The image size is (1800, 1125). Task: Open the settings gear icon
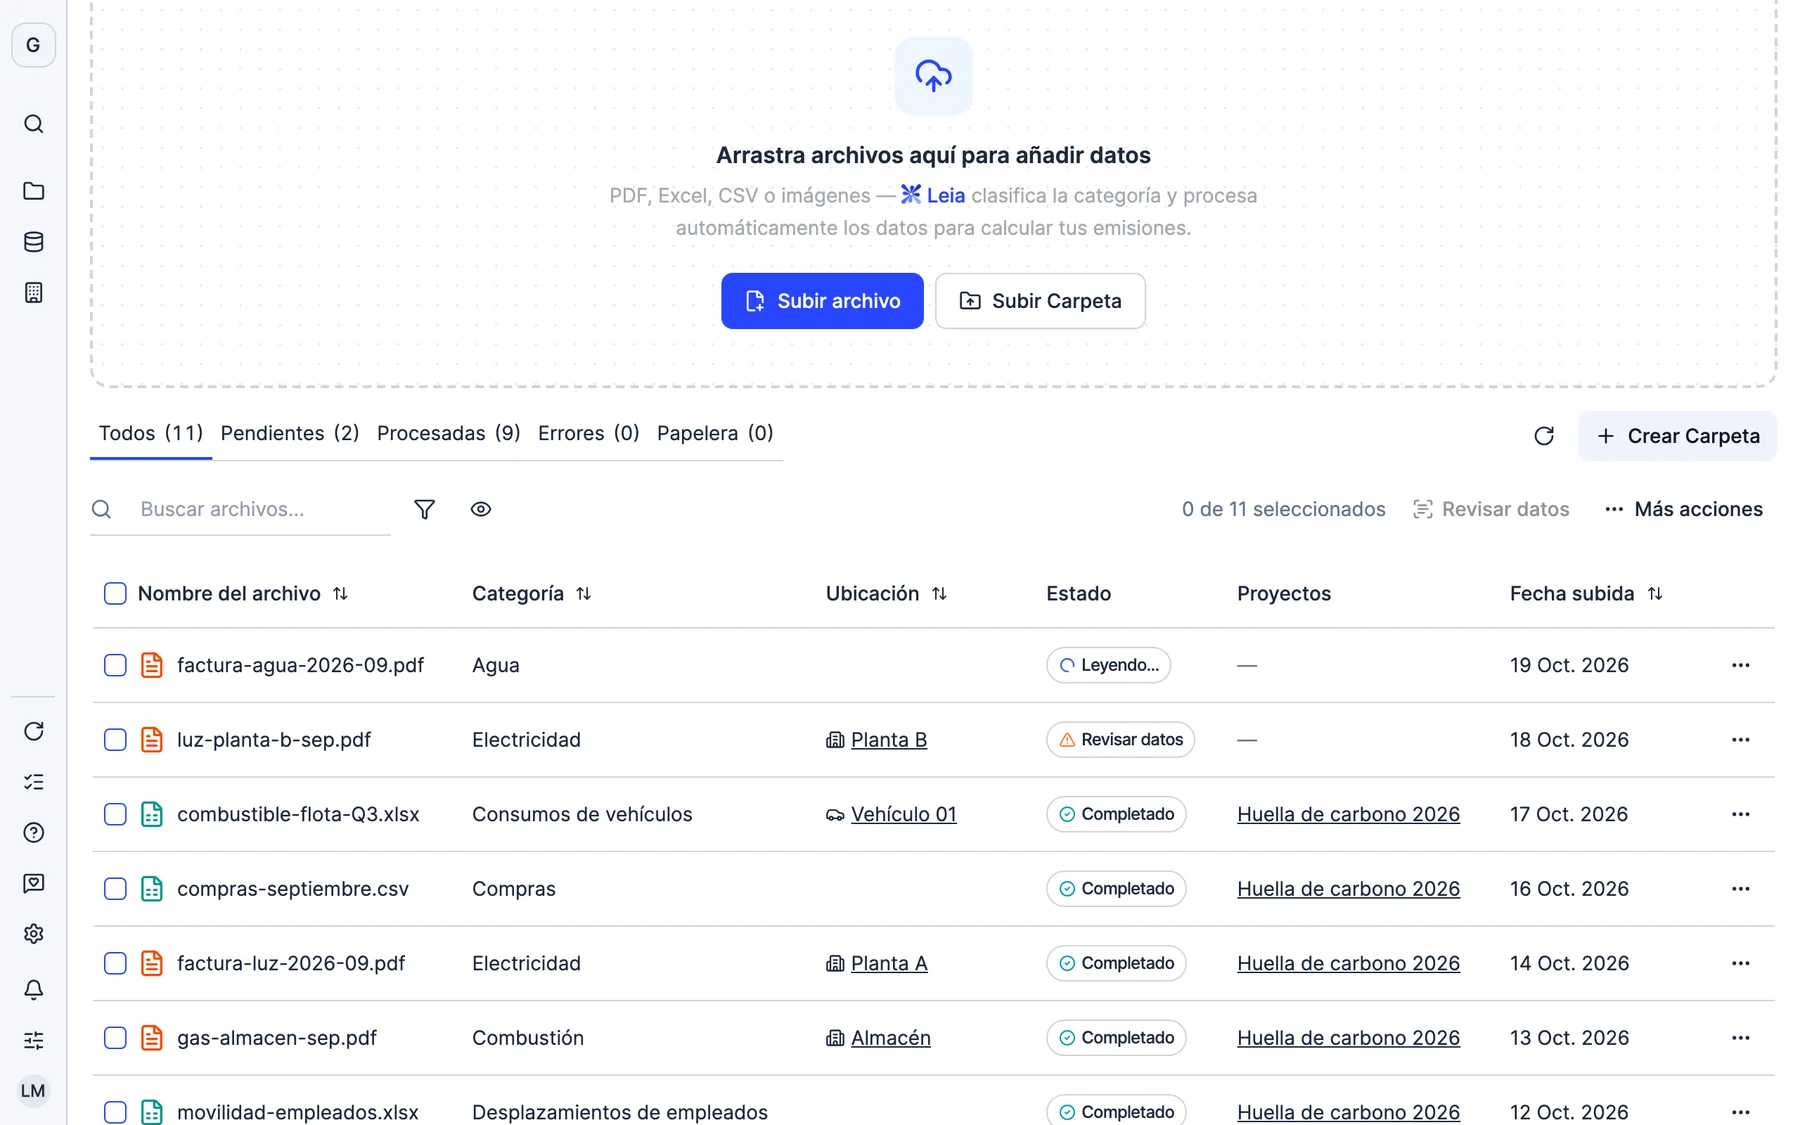coord(33,934)
